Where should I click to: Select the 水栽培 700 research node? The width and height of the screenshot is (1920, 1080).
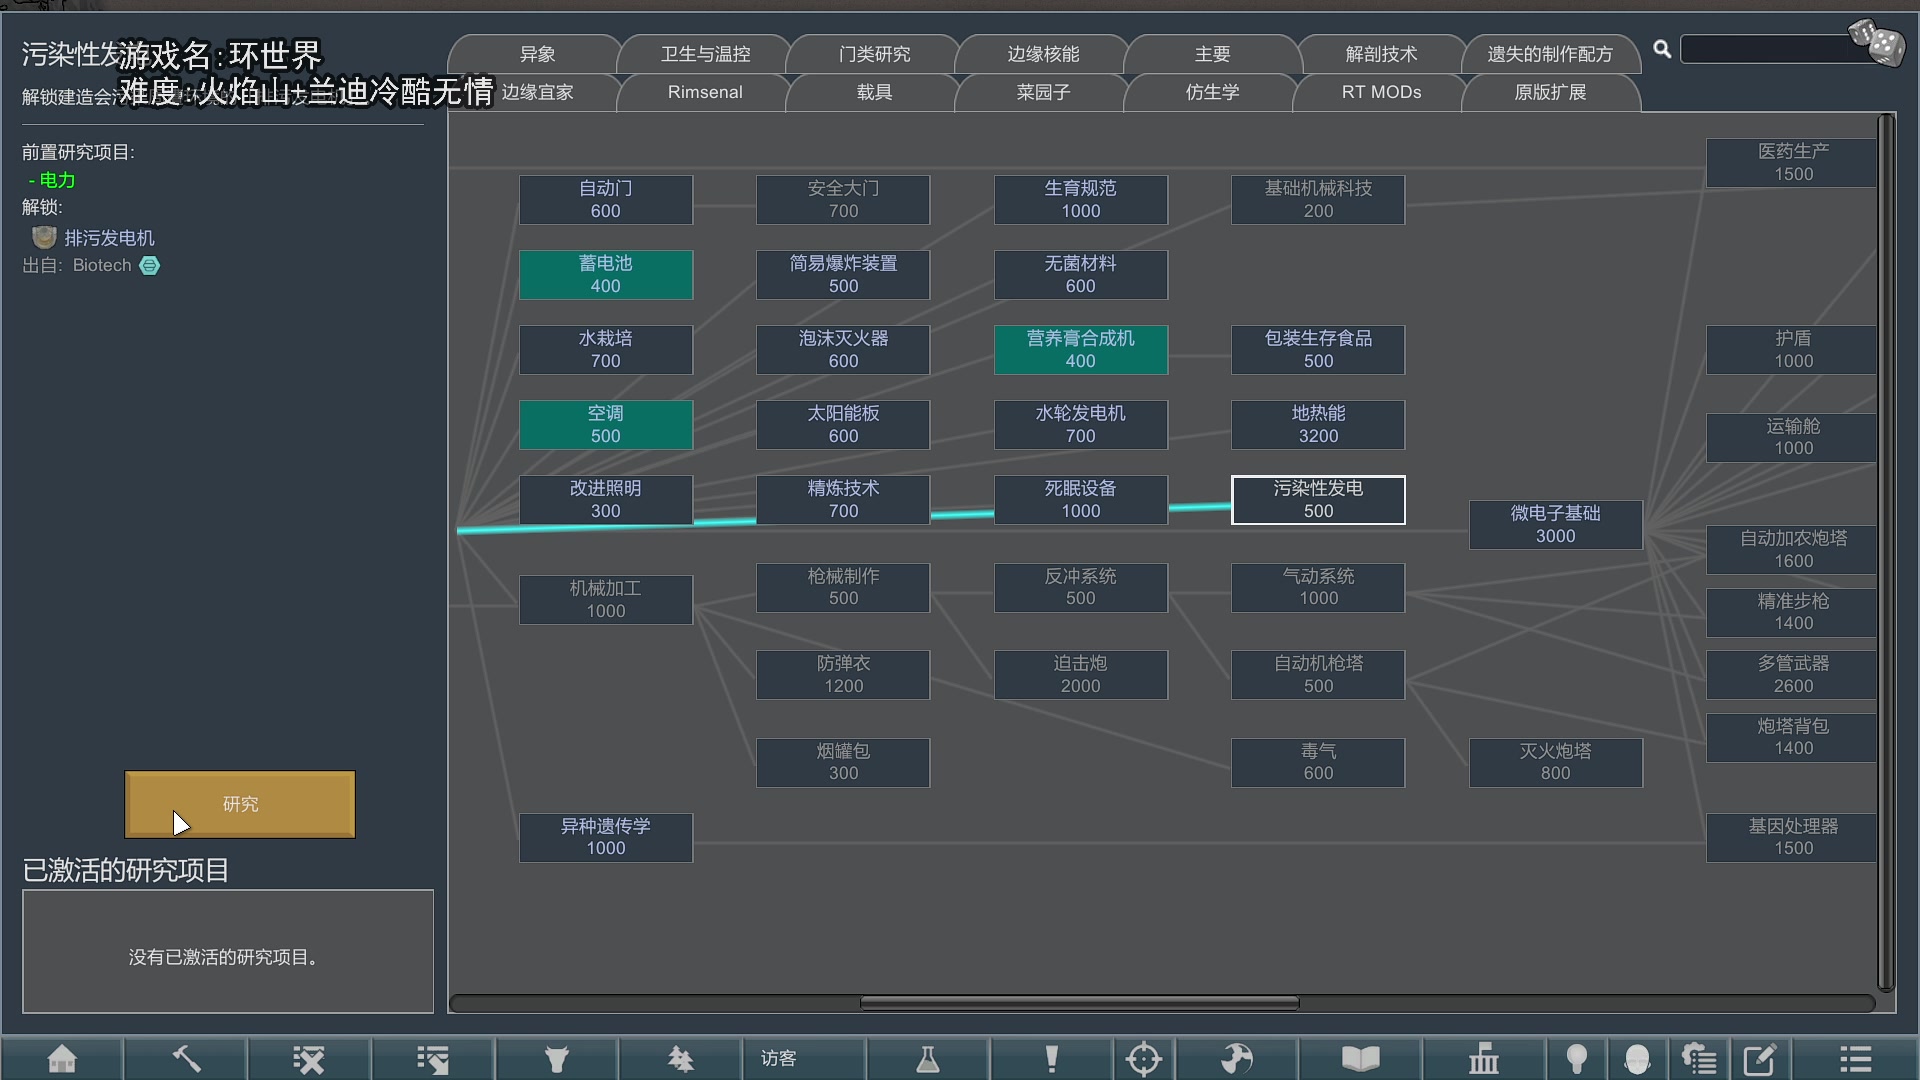point(605,350)
